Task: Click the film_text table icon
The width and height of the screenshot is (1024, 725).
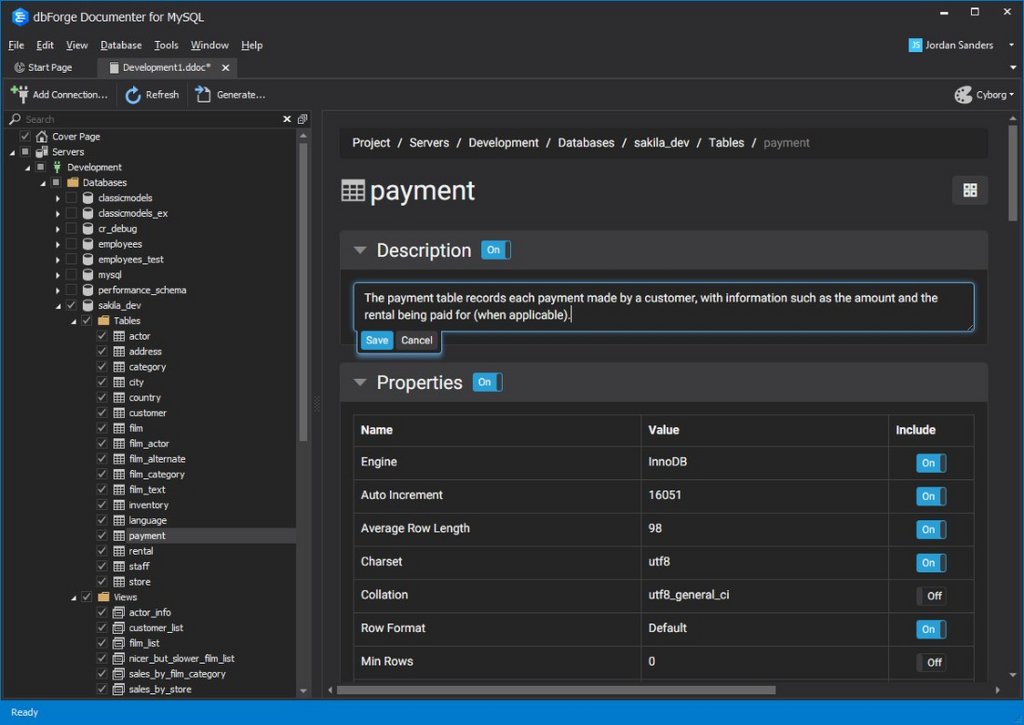Action: [119, 489]
